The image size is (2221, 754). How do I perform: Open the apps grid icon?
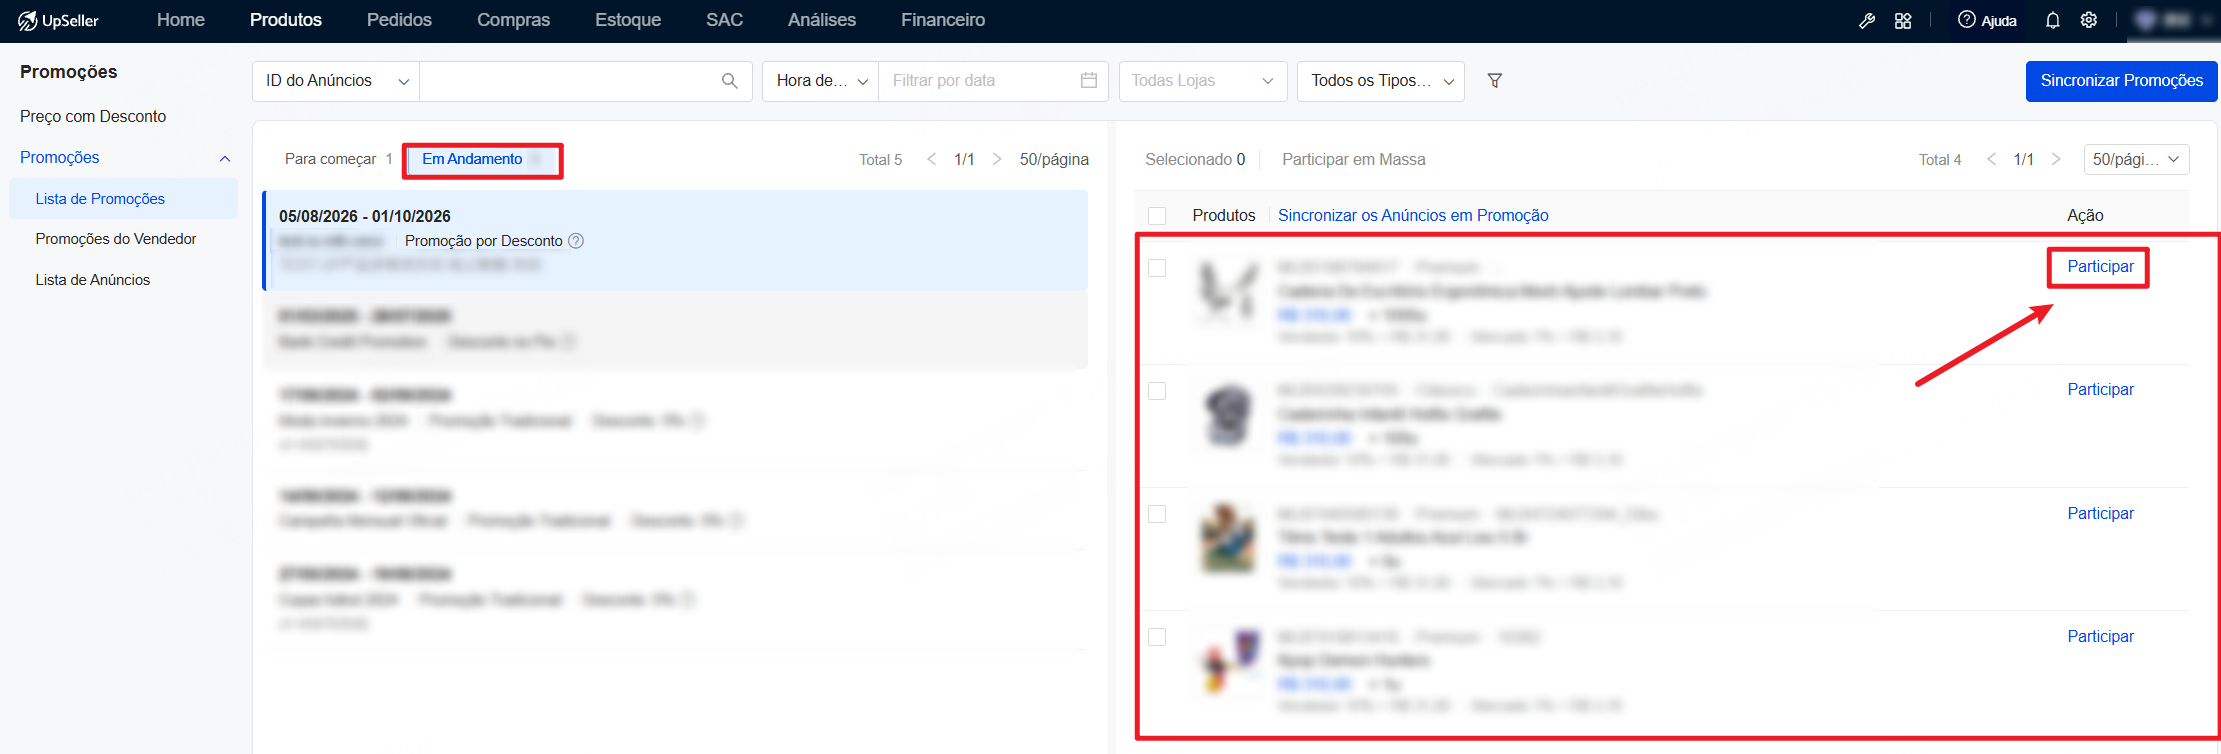point(1903,20)
